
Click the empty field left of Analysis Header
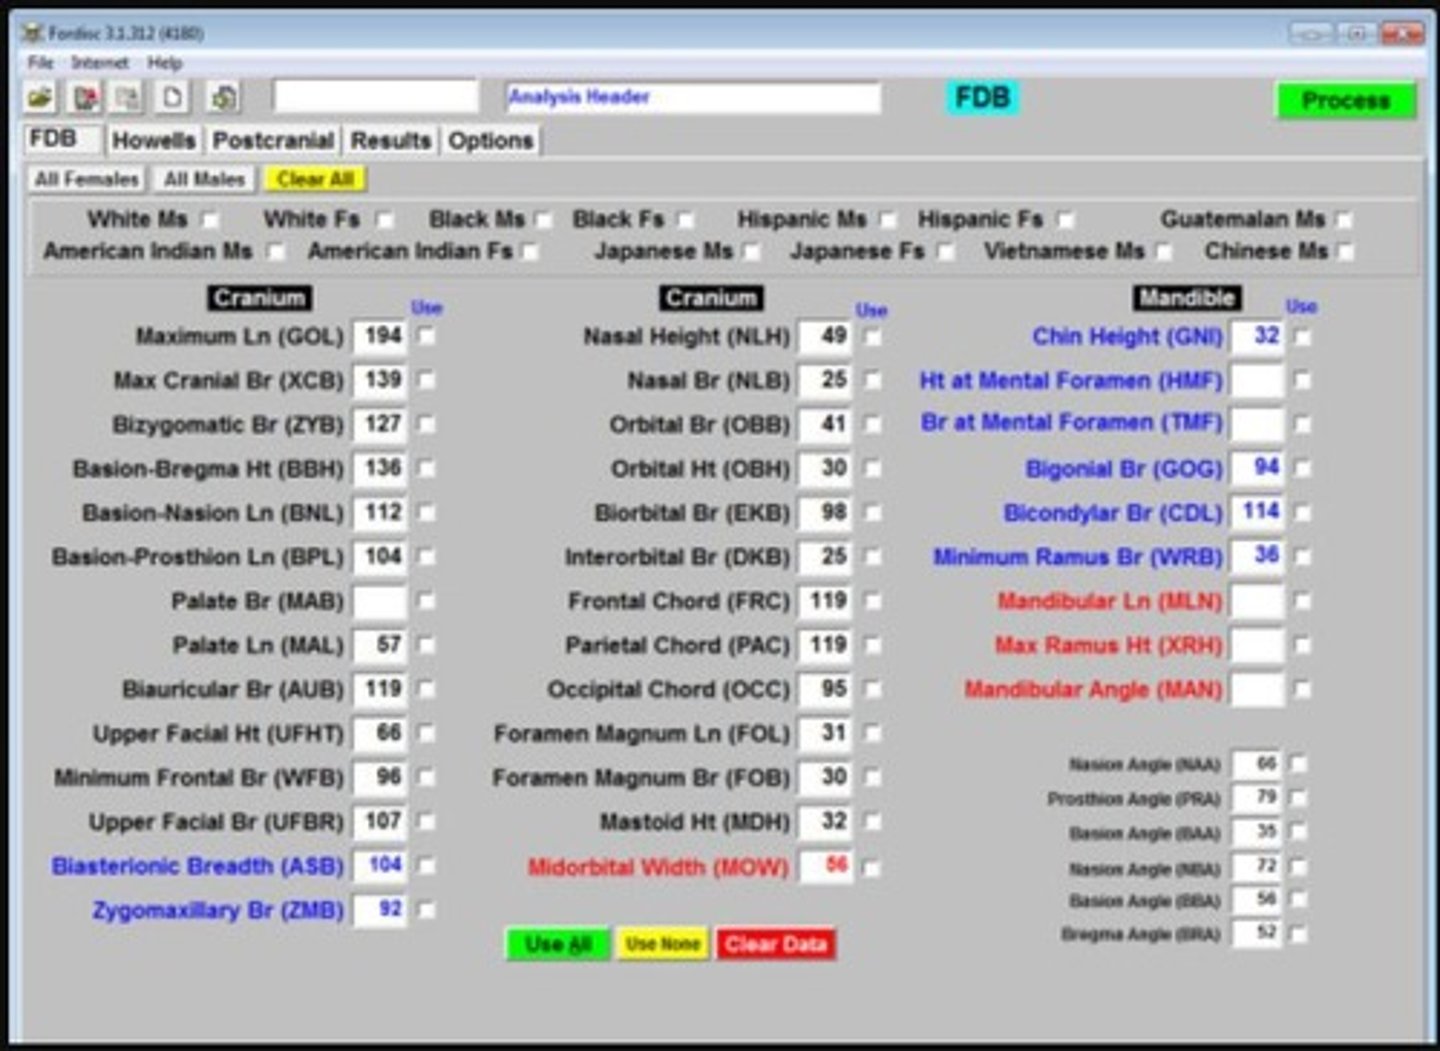tap(376, 97)
